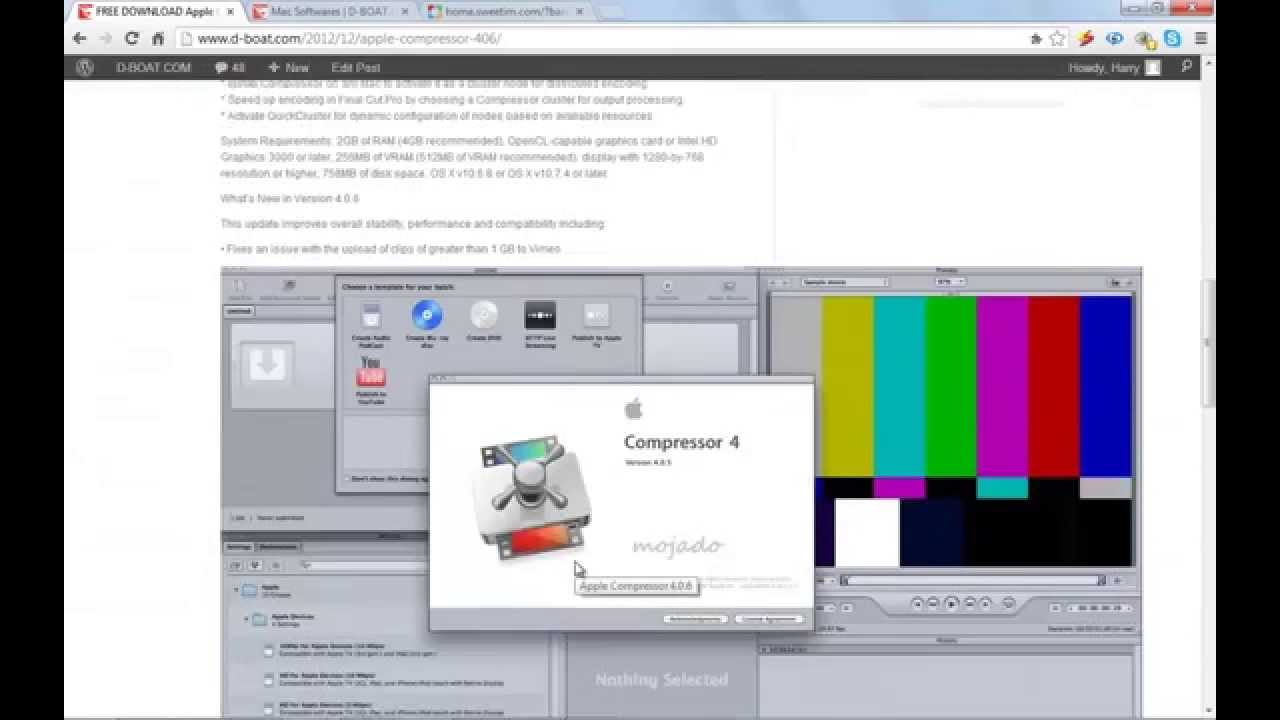Image resolution: width=1280 pixels, height=720 pixels.
Task: Click the Acknowledgments button in About dialog
Action: pyautogui.click(x=695, y=619)
